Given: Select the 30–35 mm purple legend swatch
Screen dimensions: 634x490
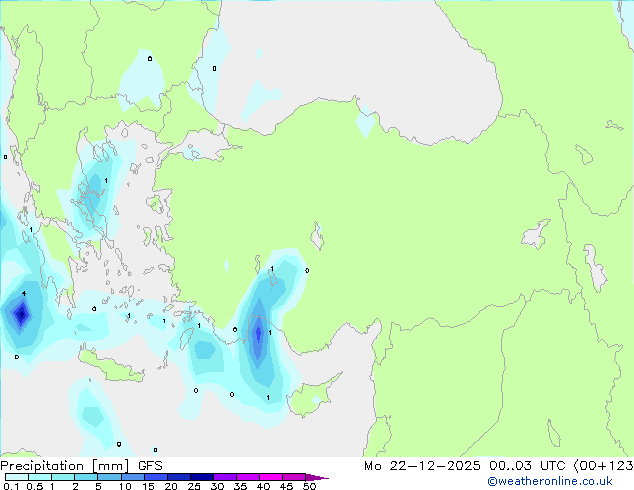Looking at the screenshot, I should (x=224, y=477).
